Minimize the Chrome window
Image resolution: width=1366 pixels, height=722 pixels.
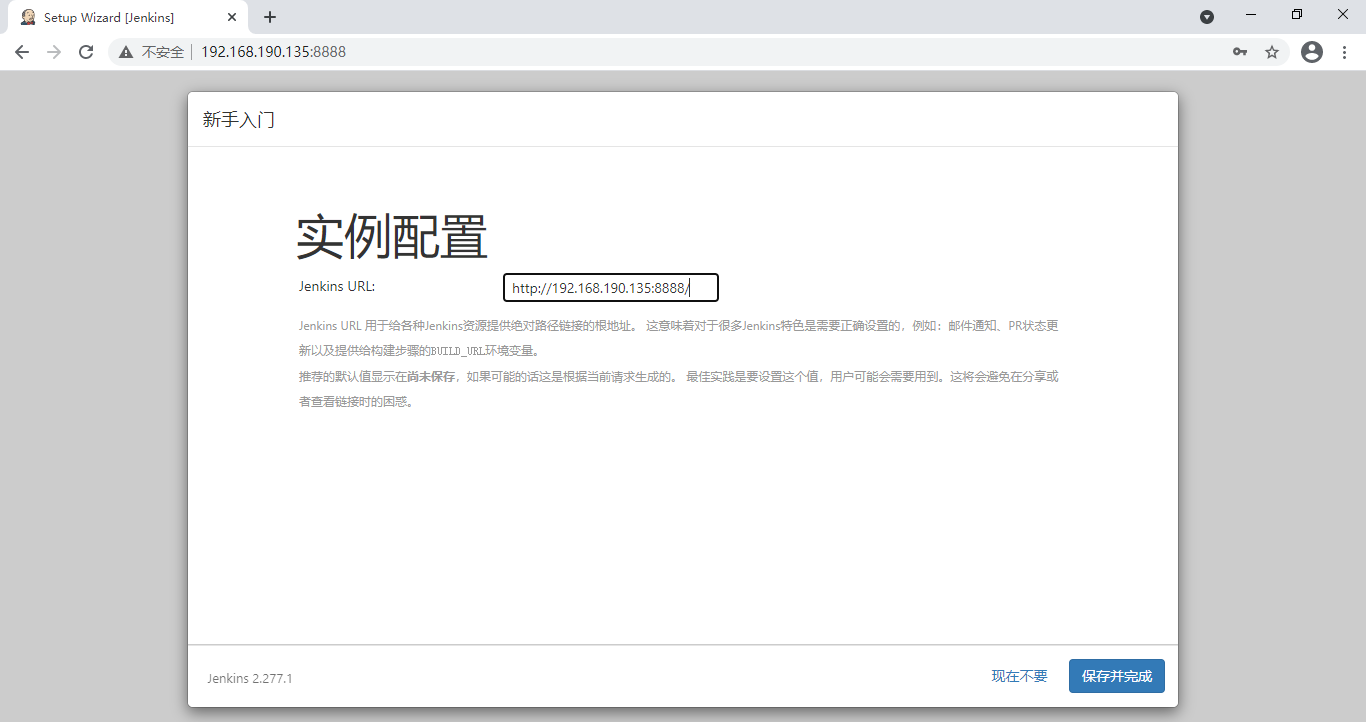(1251, 15)
